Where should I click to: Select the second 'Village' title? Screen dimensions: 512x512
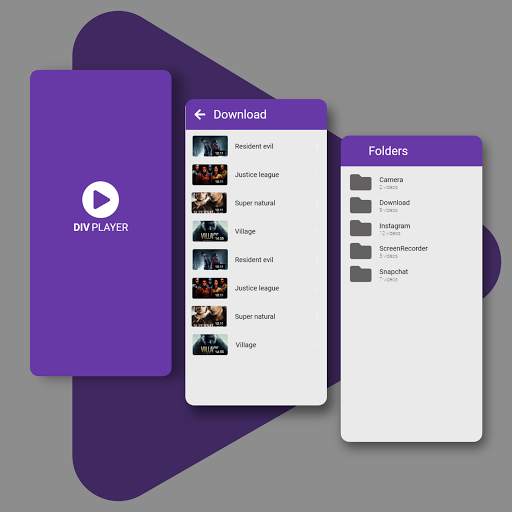click(x=246, y=345)
